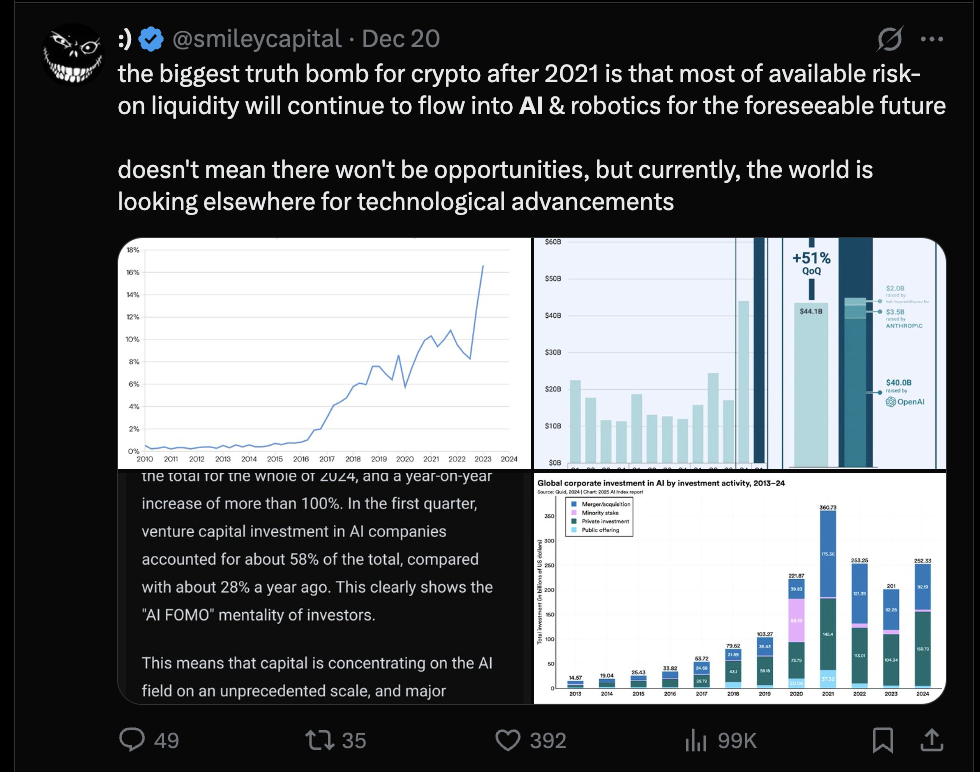The image size is (980, 772).
Task: Click the 35 reposts count
Action: click(354, 740)
